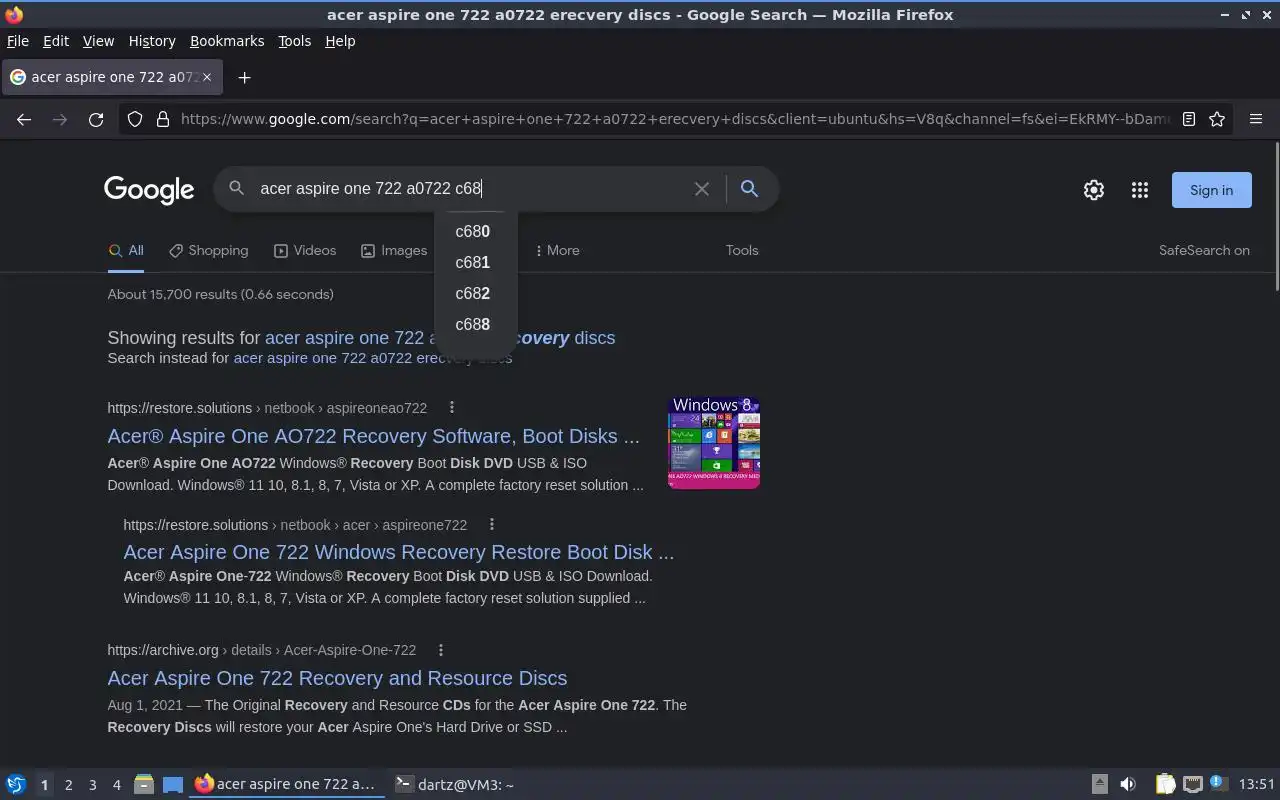Open the tracking protection shield icon

[x=135, y=119]
